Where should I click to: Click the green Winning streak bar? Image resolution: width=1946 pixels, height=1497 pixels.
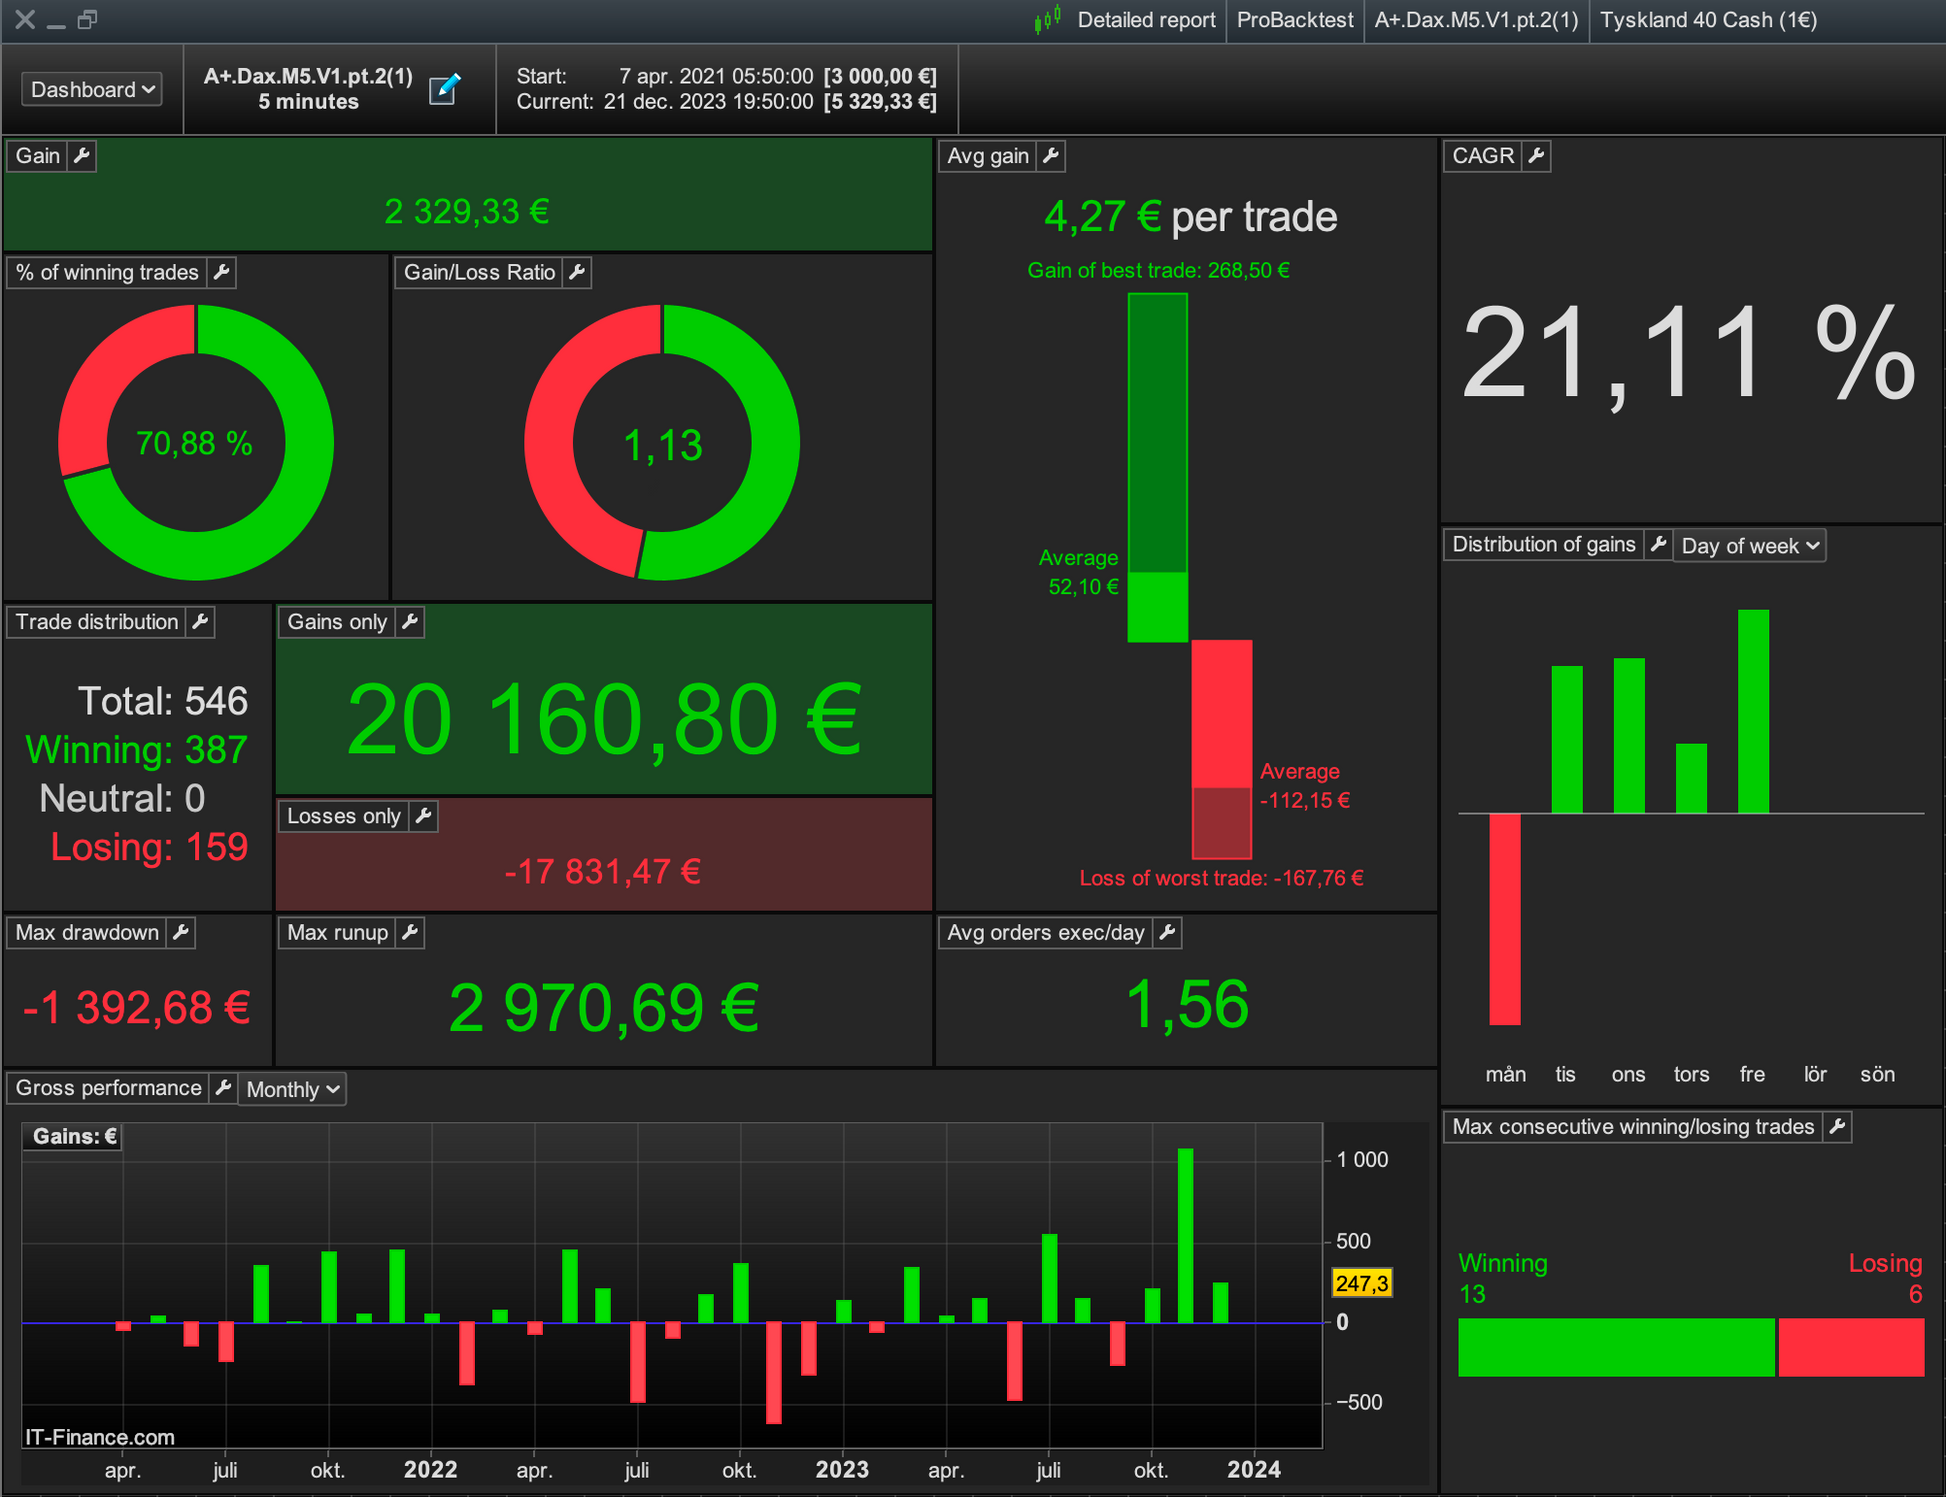click(x=1615, y=1347)
